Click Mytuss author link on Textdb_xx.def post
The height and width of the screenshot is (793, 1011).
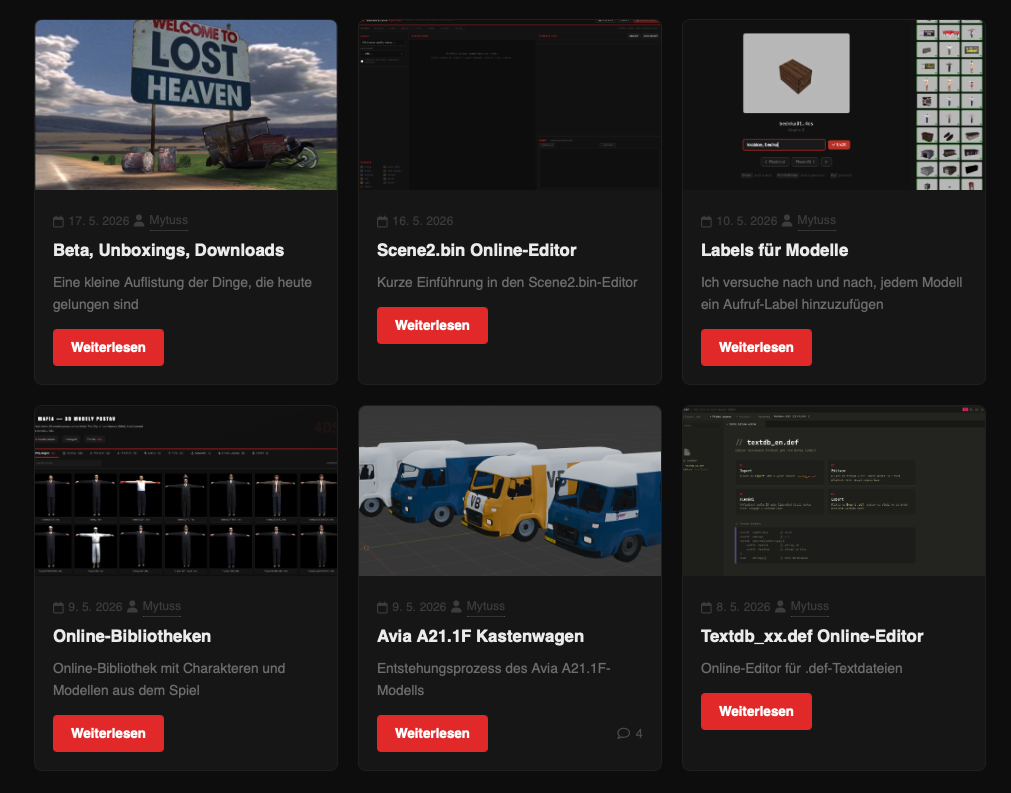810,607
